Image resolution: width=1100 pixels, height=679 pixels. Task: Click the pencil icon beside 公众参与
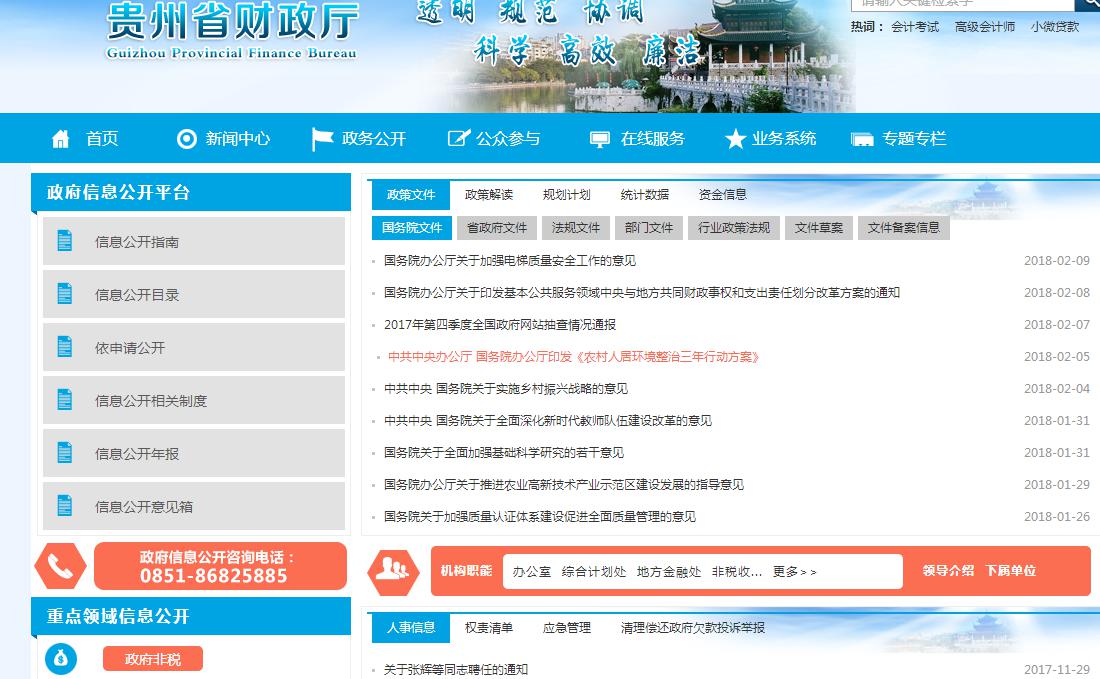[x=458, y=139]
